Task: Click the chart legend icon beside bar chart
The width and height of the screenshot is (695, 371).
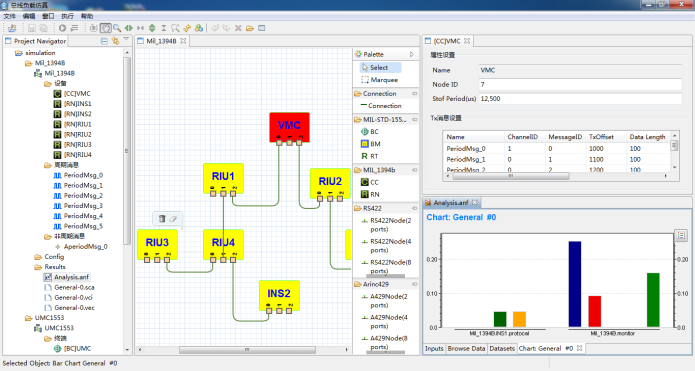Action: tap(681, 235)
